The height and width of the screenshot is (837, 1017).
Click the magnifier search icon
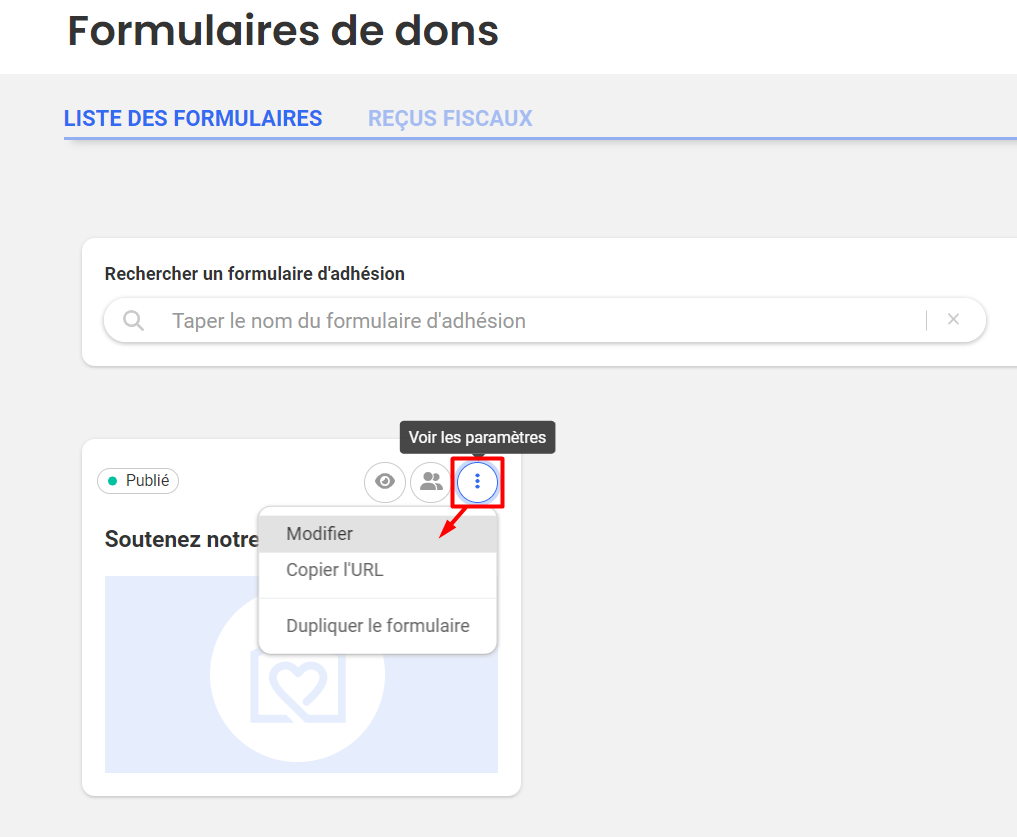(134, 321)
